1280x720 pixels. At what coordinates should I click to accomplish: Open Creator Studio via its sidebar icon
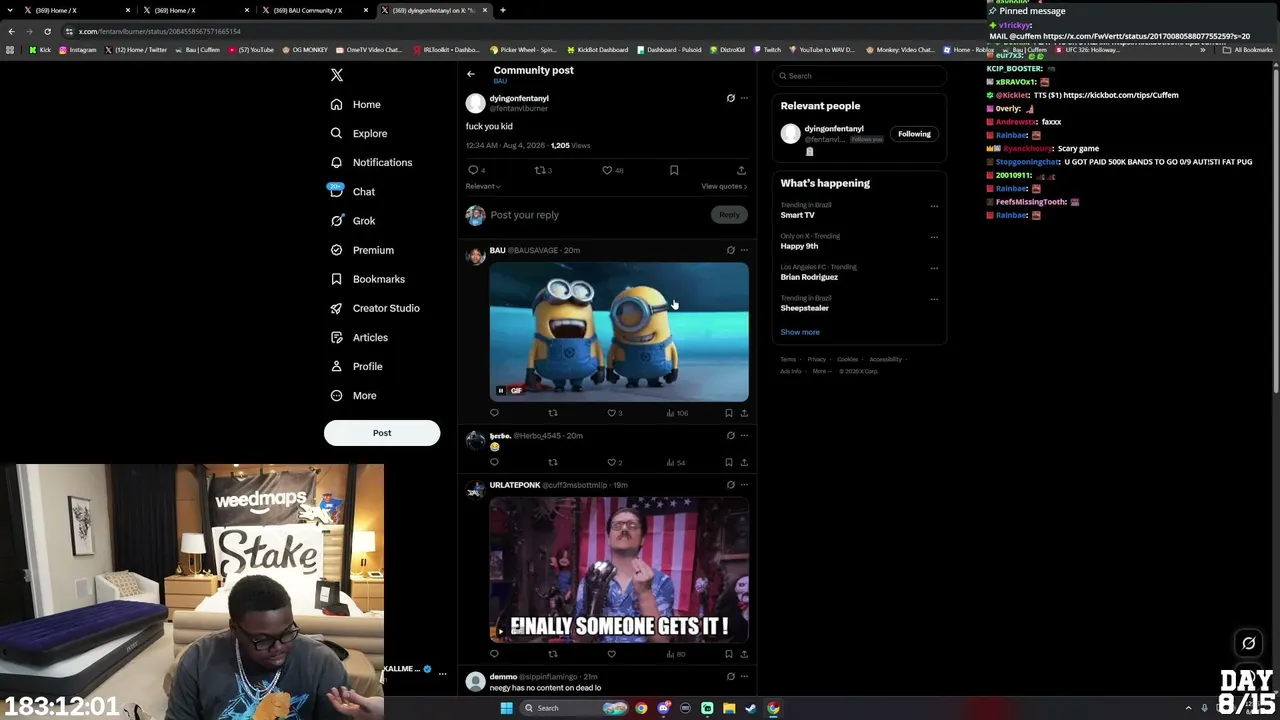(337, 308)
